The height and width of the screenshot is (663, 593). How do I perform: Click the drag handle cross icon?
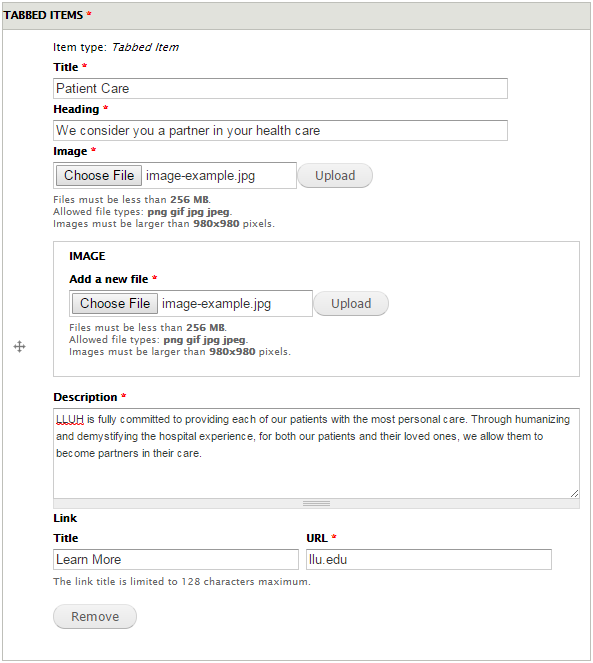[x=19, y=347]
